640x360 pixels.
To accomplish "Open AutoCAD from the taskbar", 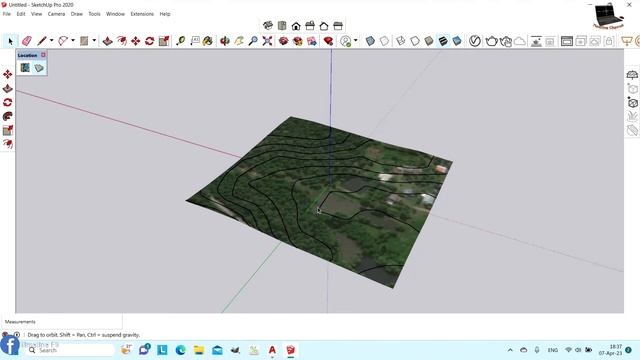I will click(x=272, y=350).
